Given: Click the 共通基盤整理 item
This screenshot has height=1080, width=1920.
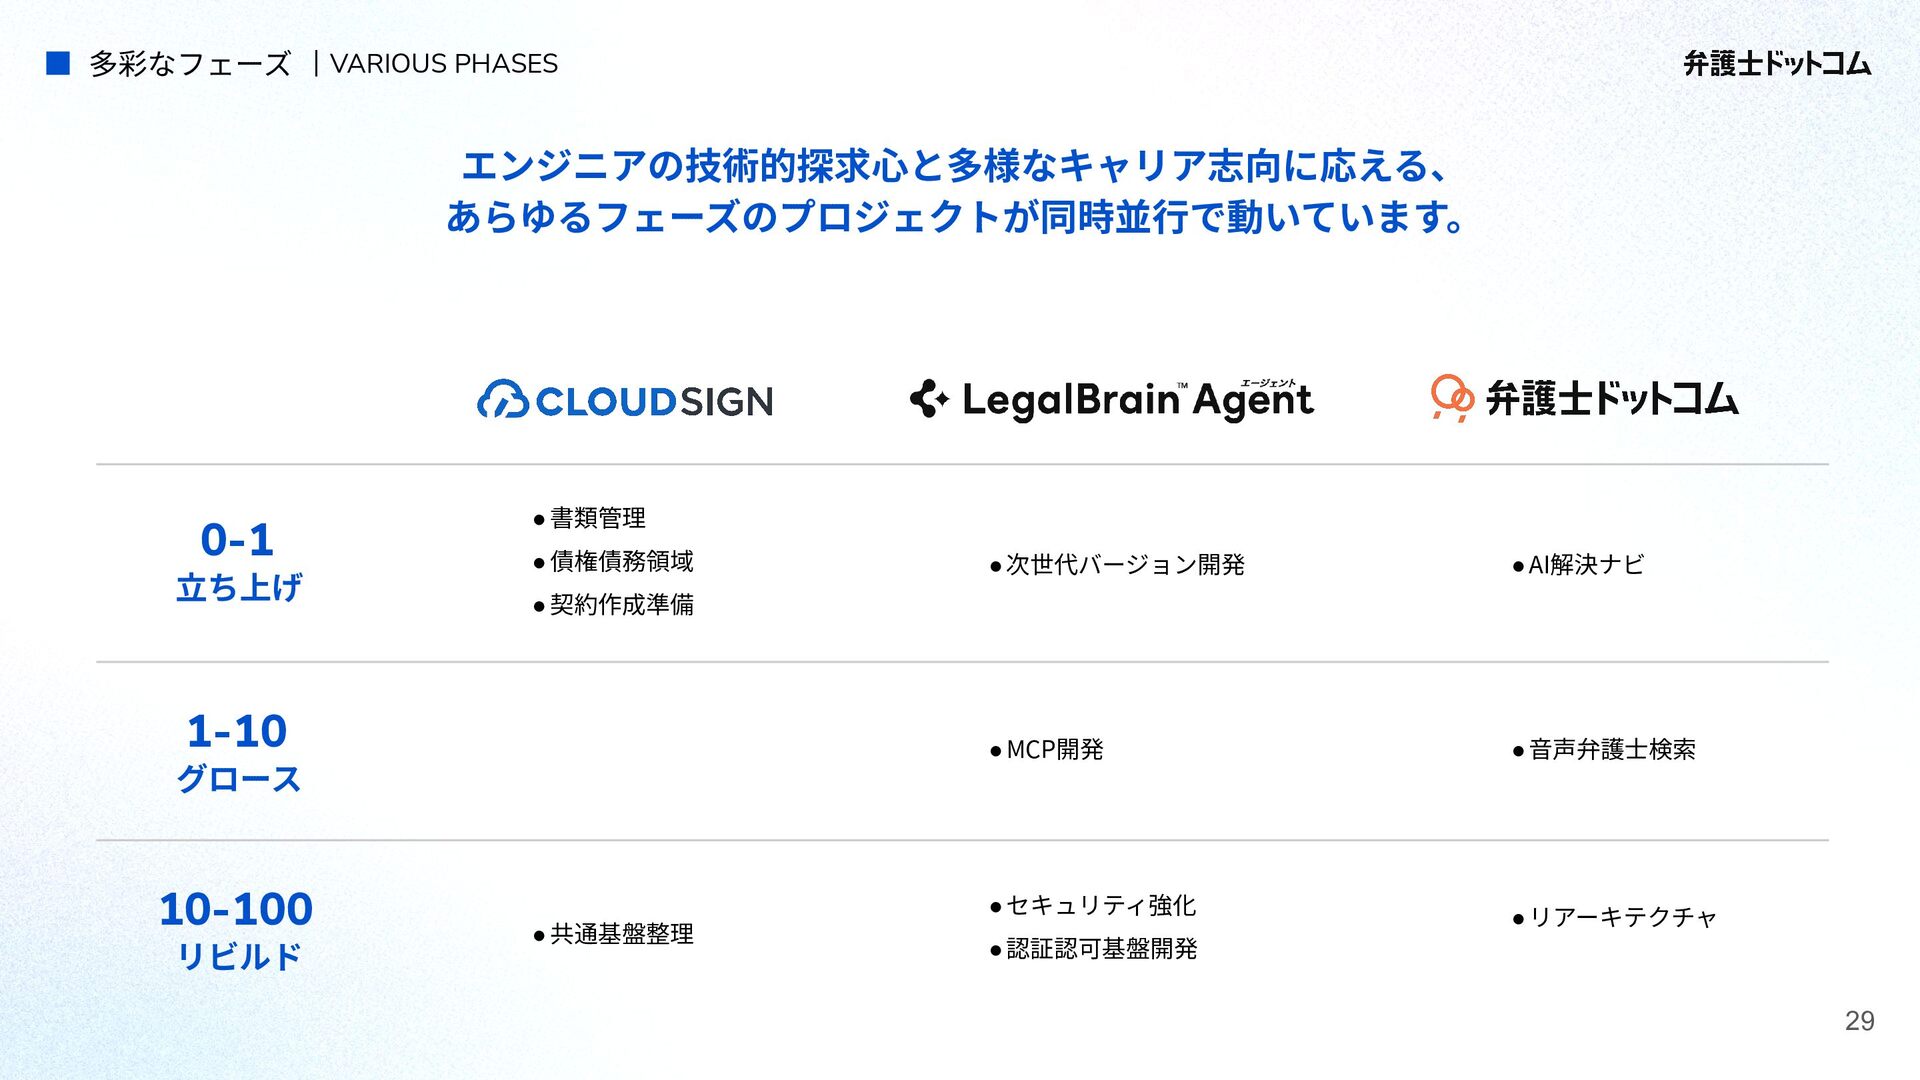Looking at the screenshot, I should [621, 934].
